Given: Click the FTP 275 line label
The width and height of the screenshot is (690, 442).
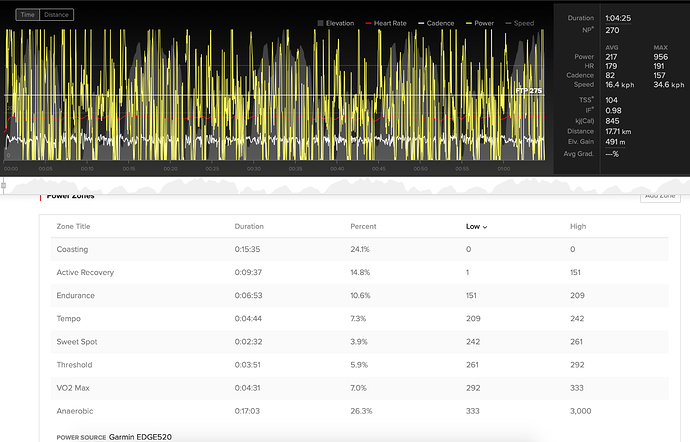Looking at the screenshot, I should point(529,90).
